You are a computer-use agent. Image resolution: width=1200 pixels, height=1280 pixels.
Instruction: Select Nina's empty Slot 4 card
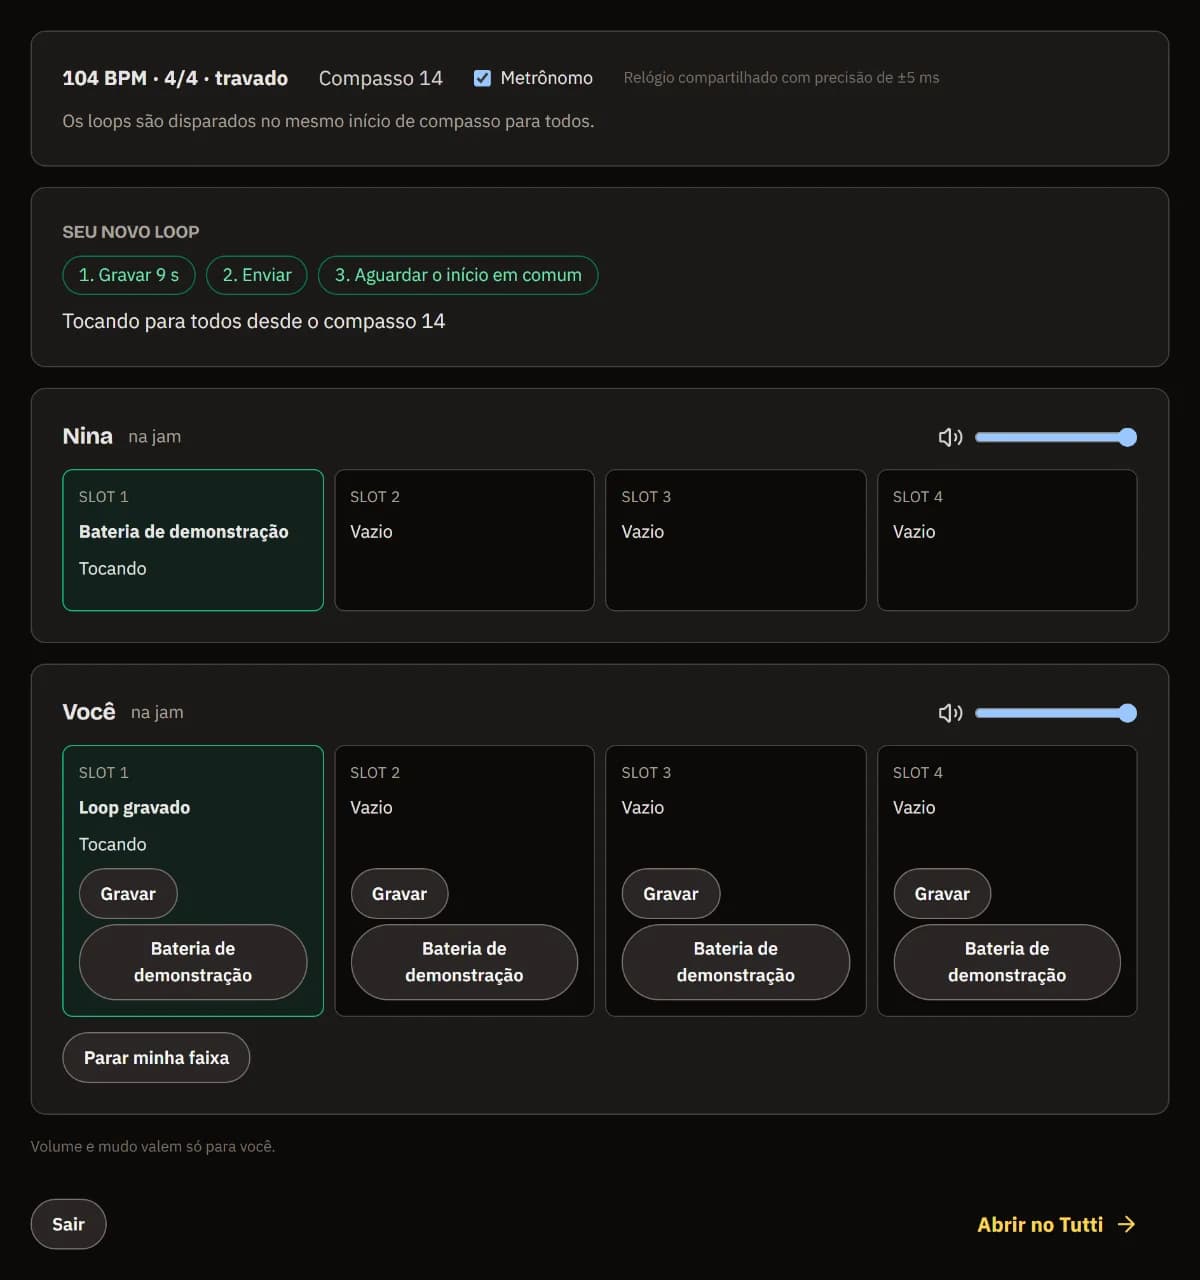[1007, 540]
